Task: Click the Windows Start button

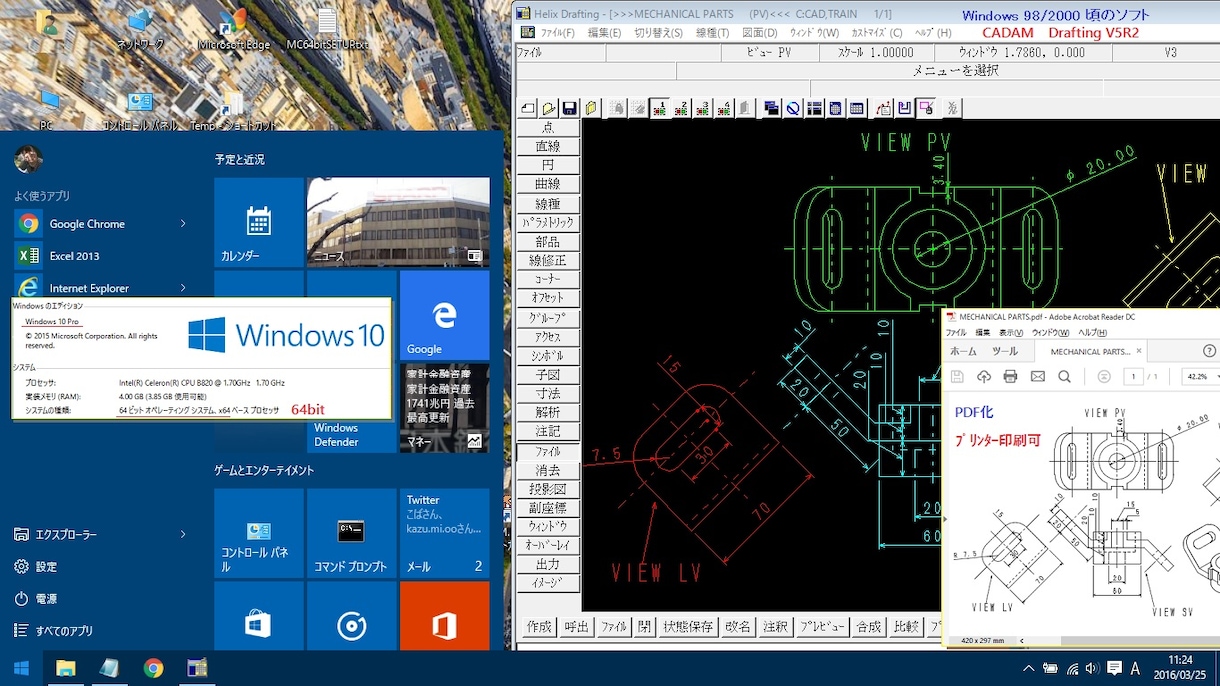Action: coord(21,668)
